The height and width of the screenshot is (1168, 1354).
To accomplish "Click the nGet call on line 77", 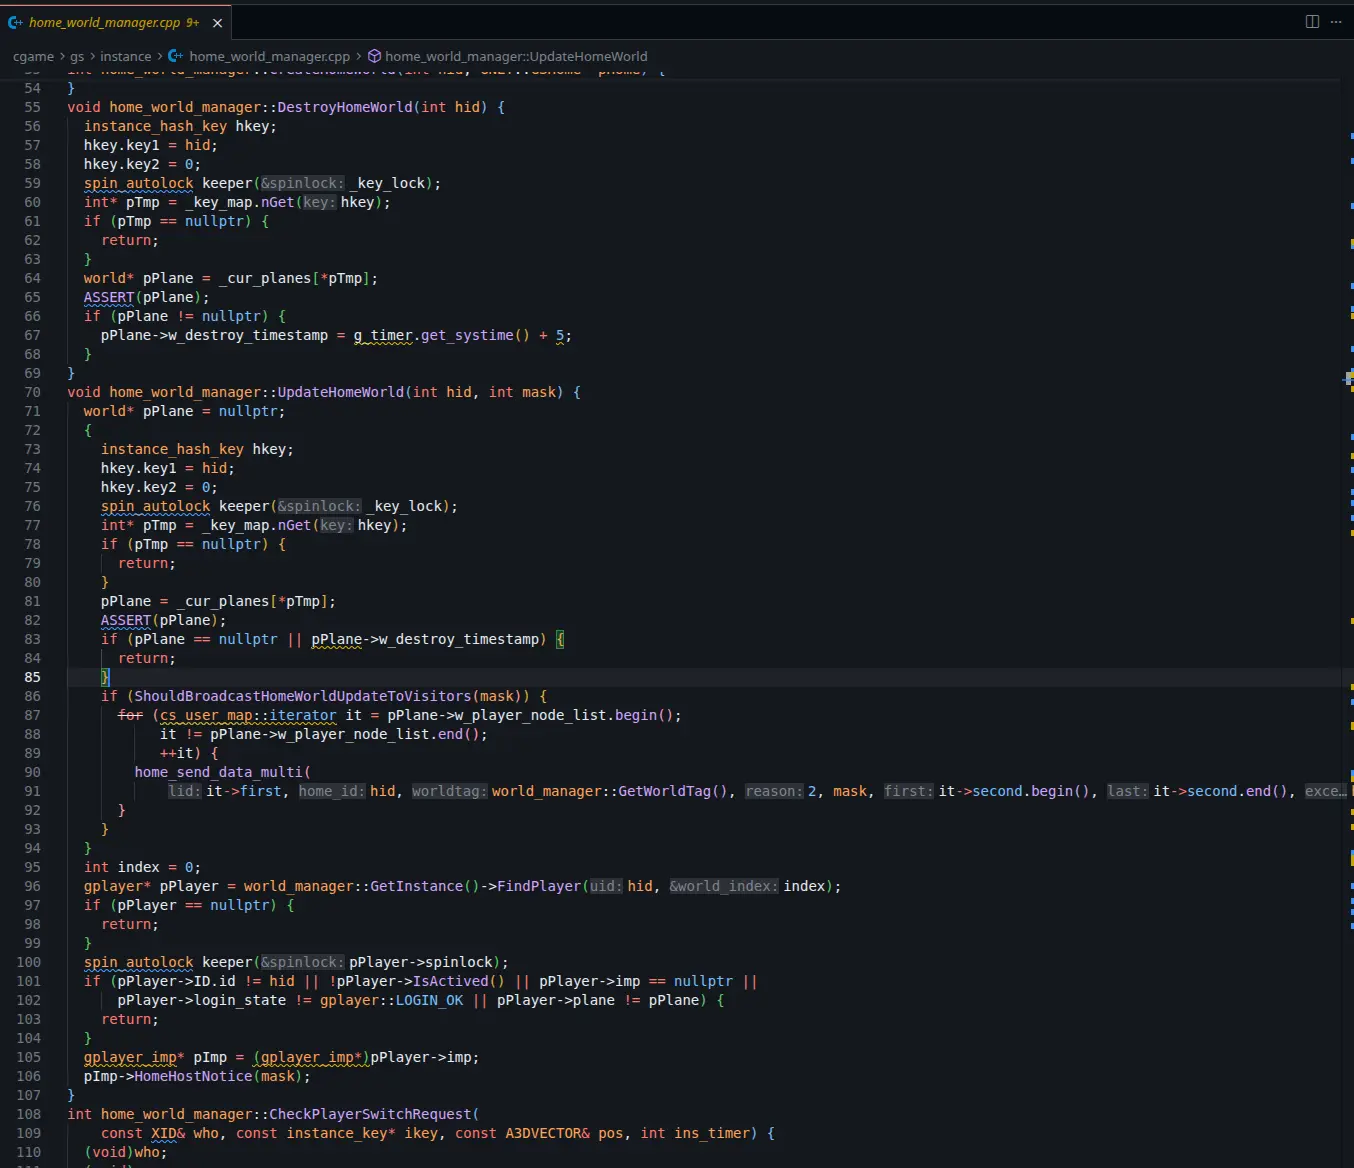I will (x=294, y=525).
